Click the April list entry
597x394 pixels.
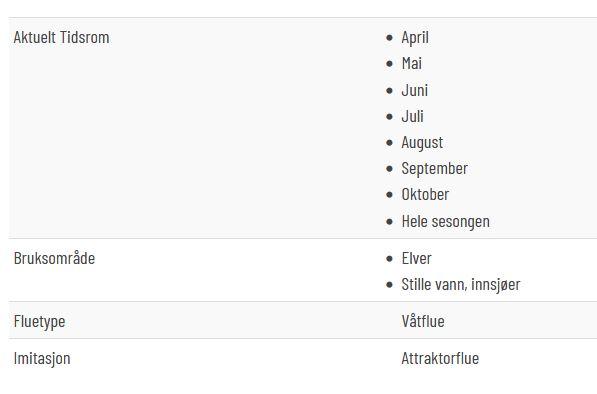click(x=415, y=38)
